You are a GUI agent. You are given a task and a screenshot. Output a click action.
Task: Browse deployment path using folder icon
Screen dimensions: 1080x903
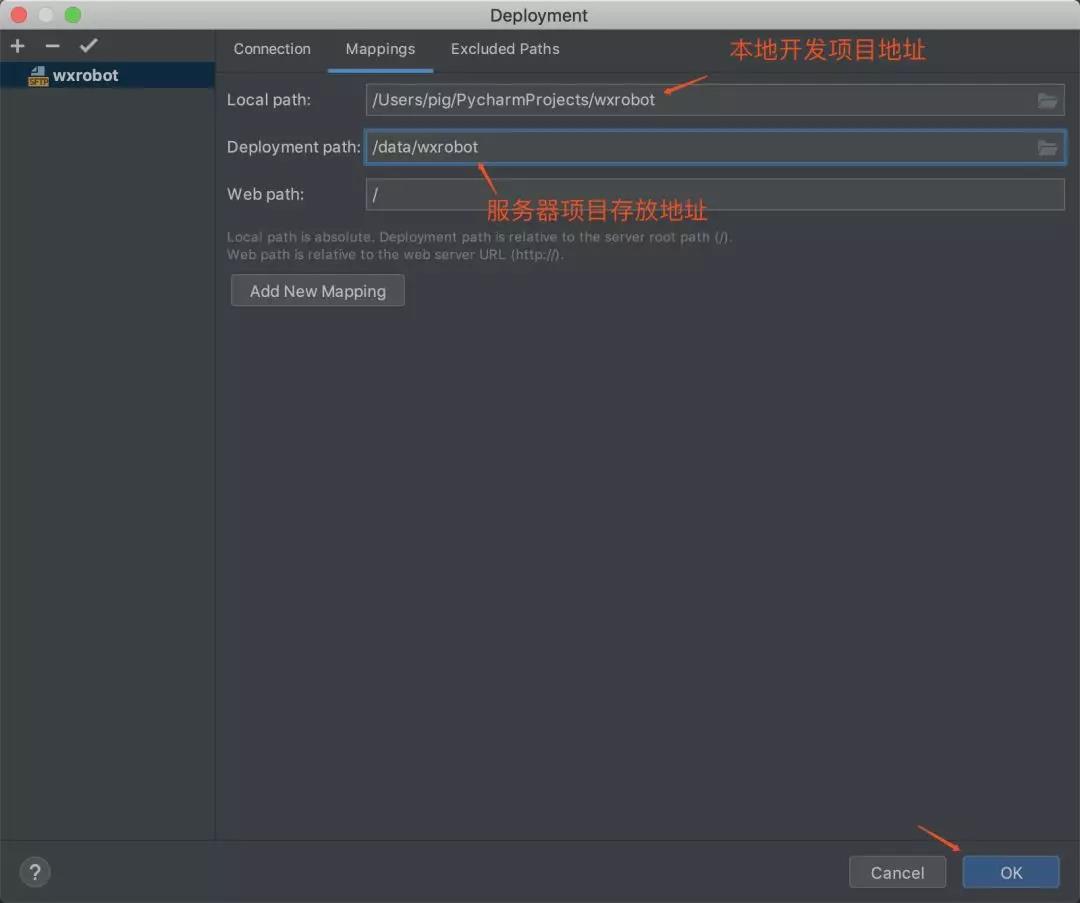(1047, 147)
